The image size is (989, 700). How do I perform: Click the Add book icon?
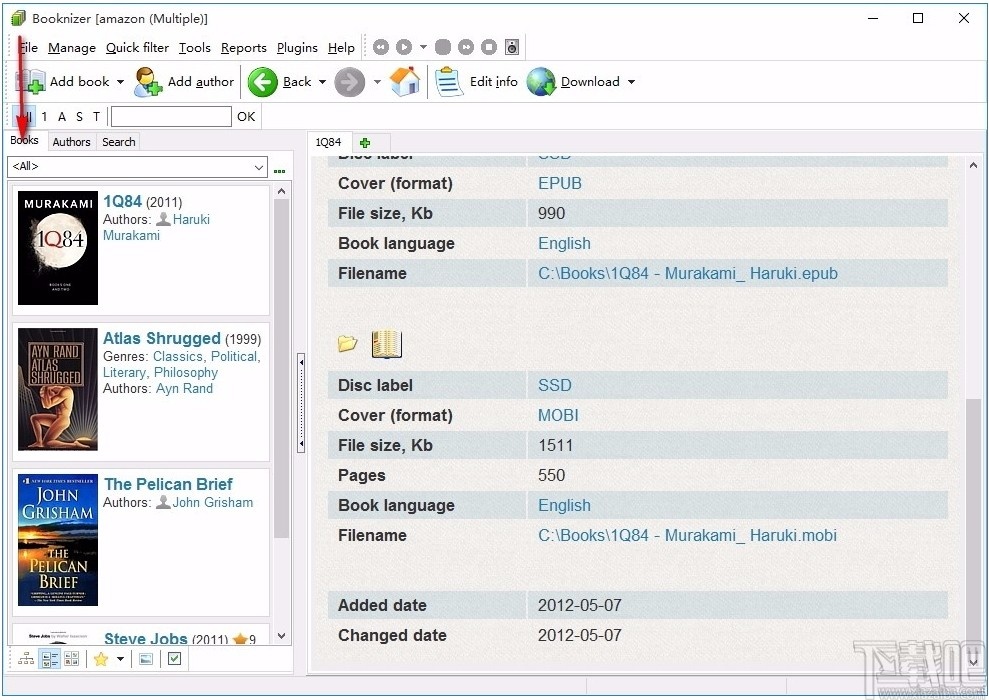click(x=30, y=82)
